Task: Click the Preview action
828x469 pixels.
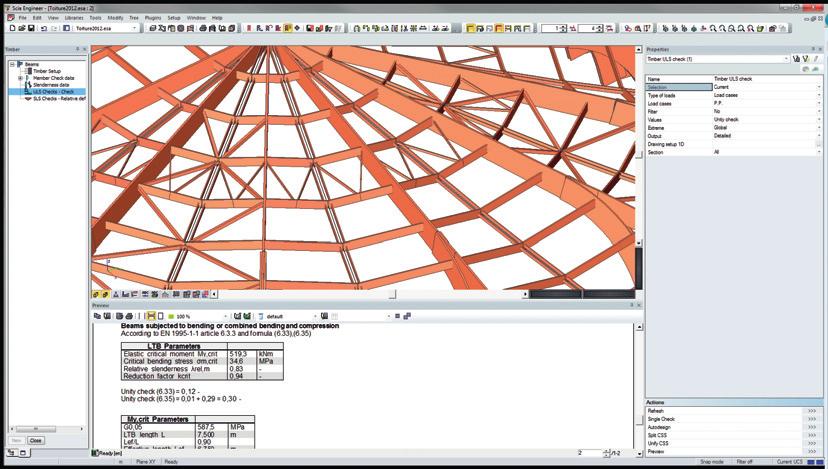Action: click(734, 452)
